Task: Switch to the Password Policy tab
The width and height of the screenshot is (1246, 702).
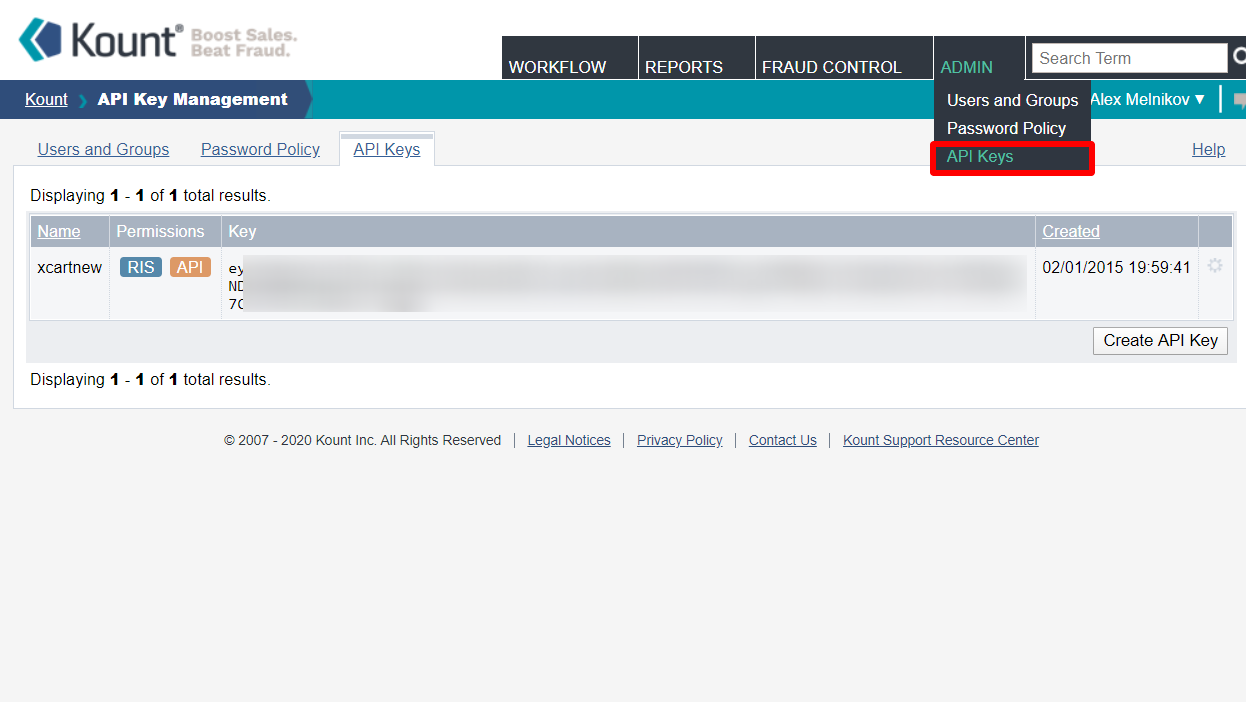Action: [260, 150]
